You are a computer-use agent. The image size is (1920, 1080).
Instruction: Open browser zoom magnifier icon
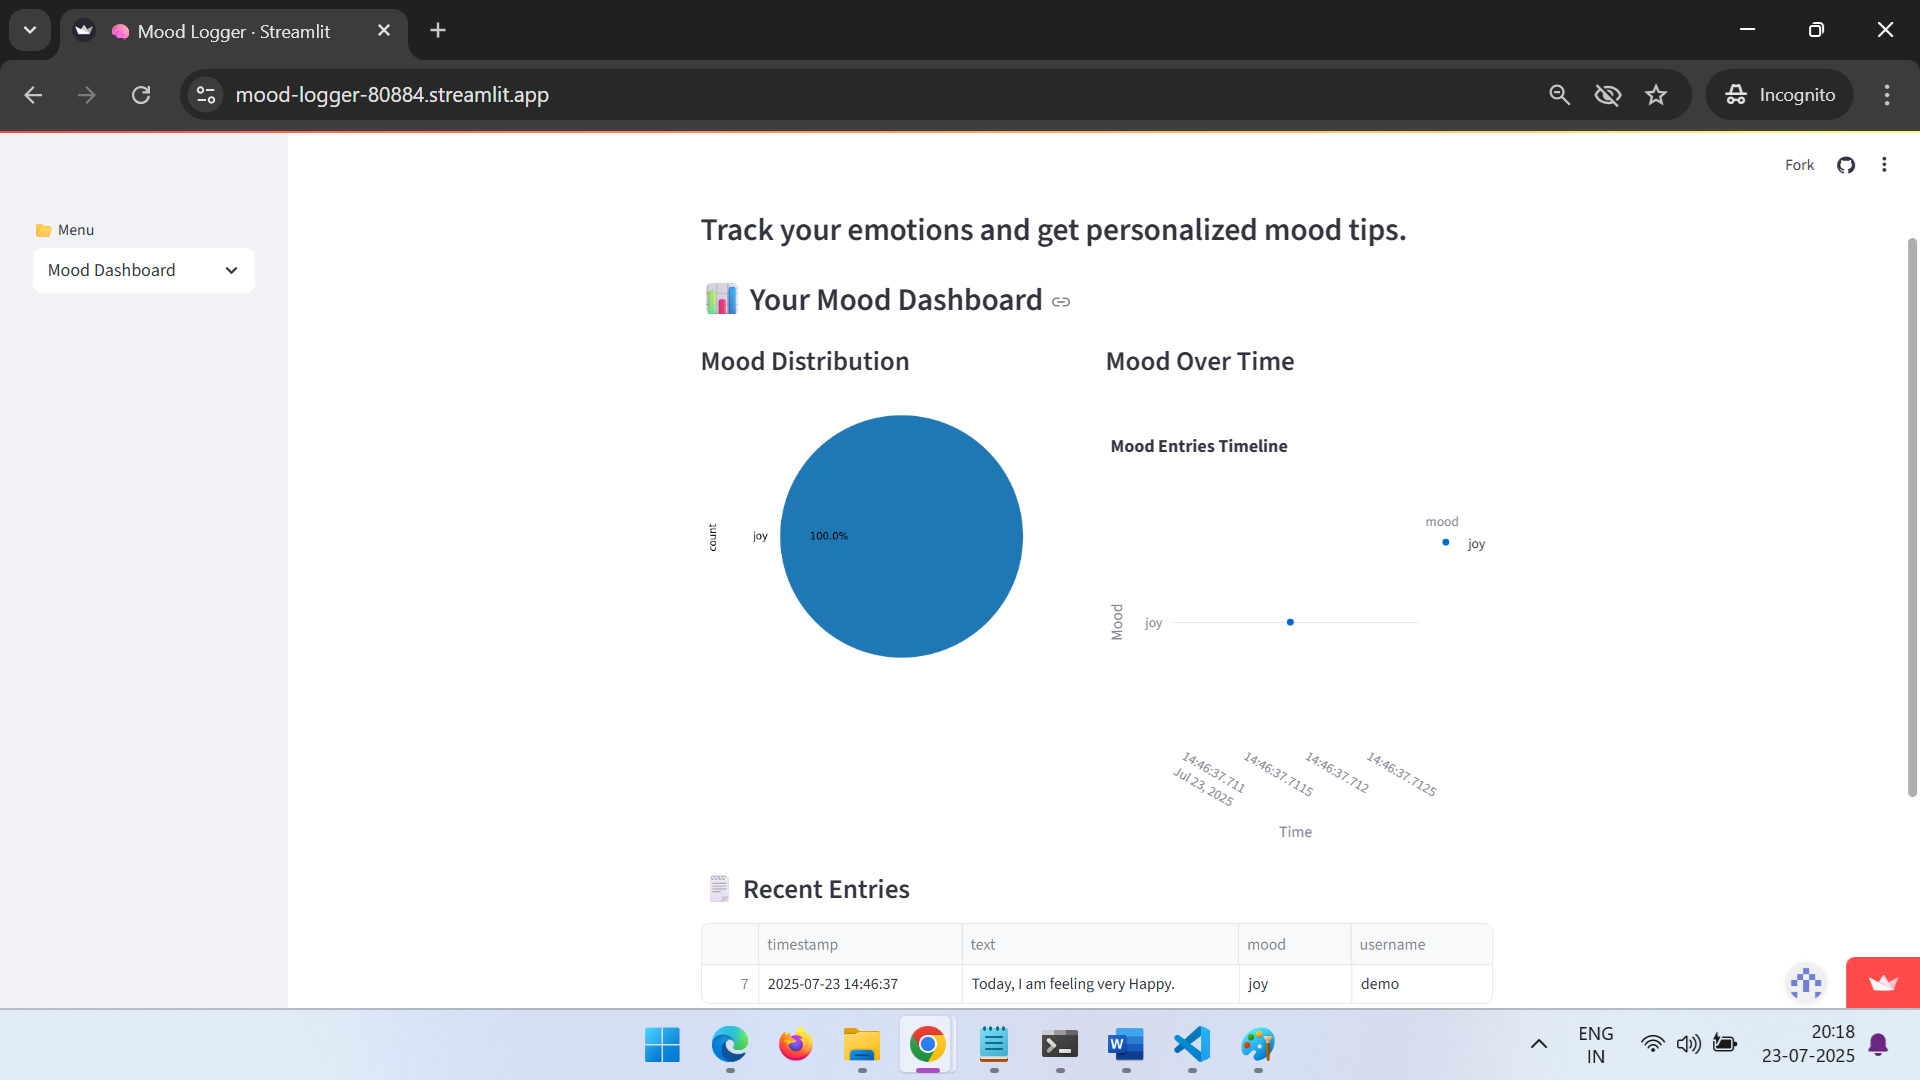click(1559, 95)
